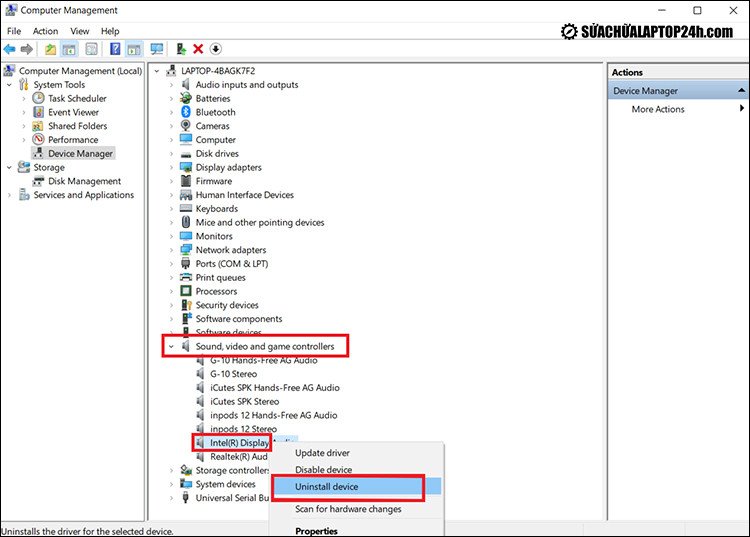The width and height of the screenshot is (750, 537).
Task: Click the Cameras webcam icon
Action: 186,126
